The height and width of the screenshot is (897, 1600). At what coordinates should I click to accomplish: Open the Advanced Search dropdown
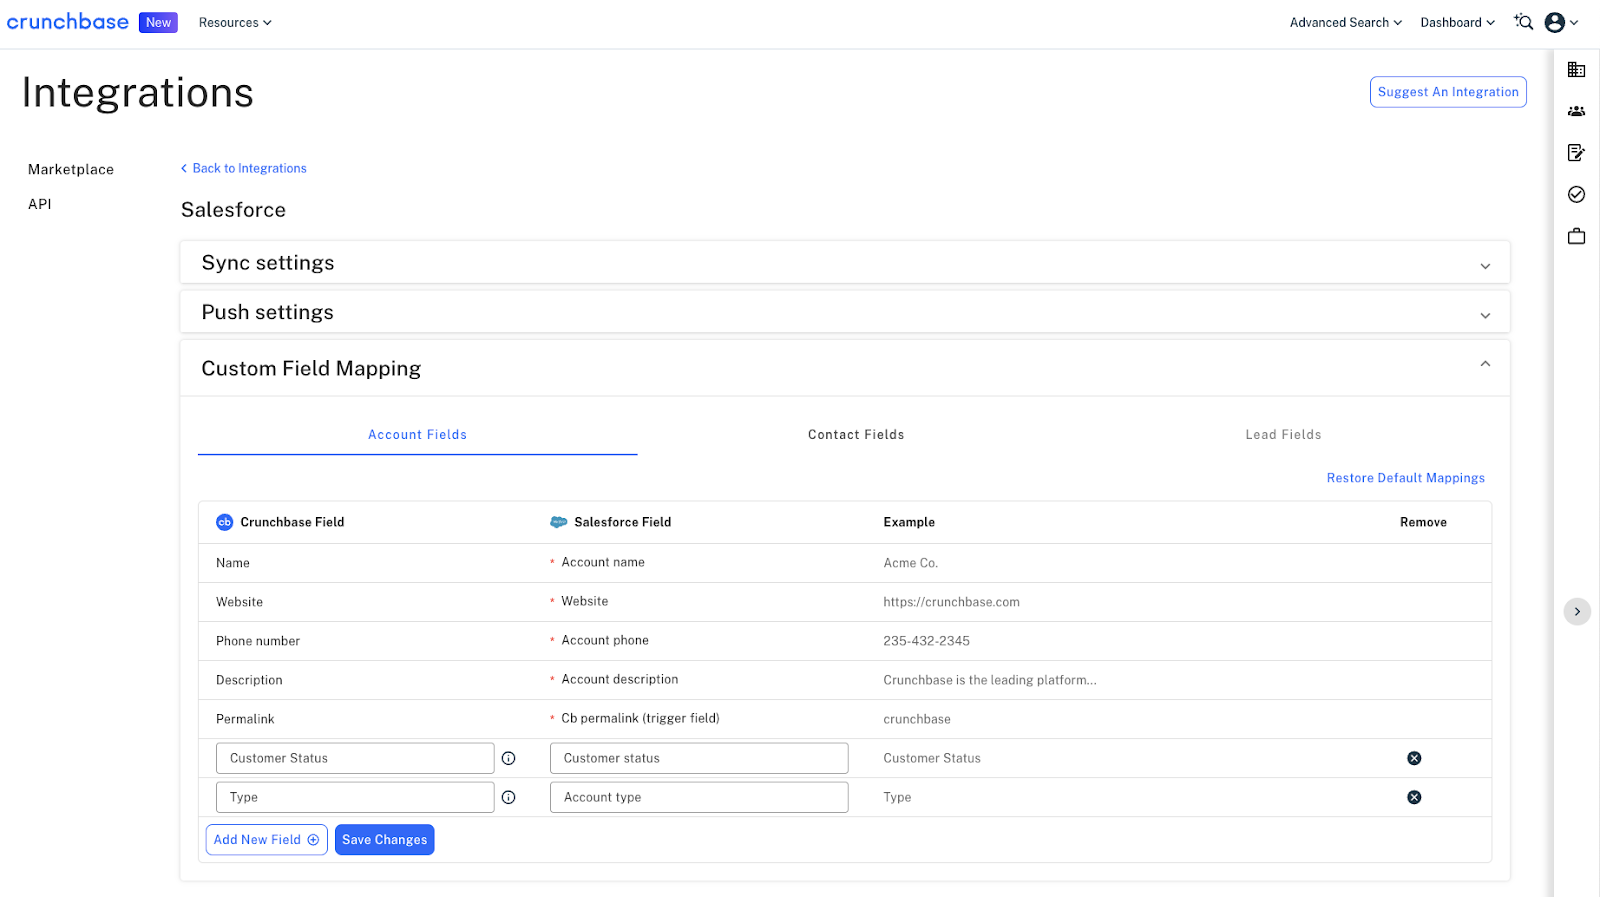pyautogui.click(x=1345, y=22)
